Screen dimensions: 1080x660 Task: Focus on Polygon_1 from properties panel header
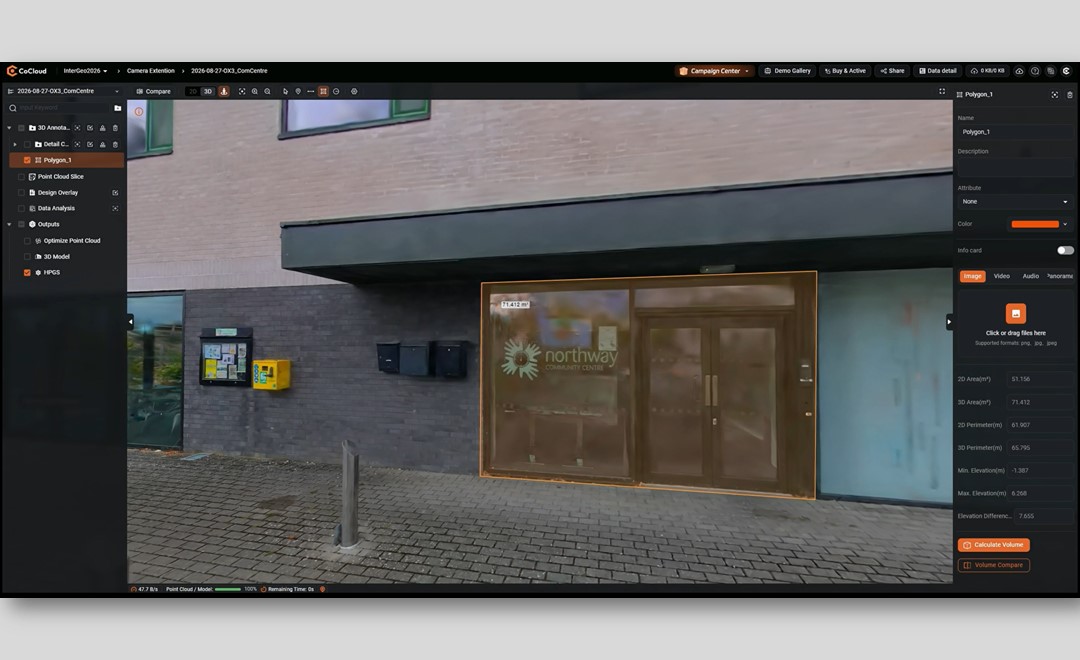tap(1055, 95)
